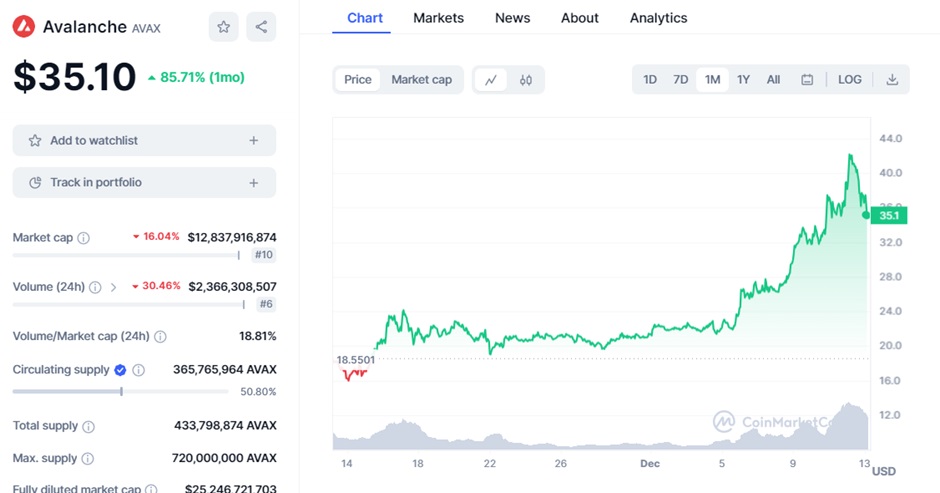Screen dimensions: 940x493
Task: Click info icon next to Circulating supply
Action: click(x=139, y=370)
